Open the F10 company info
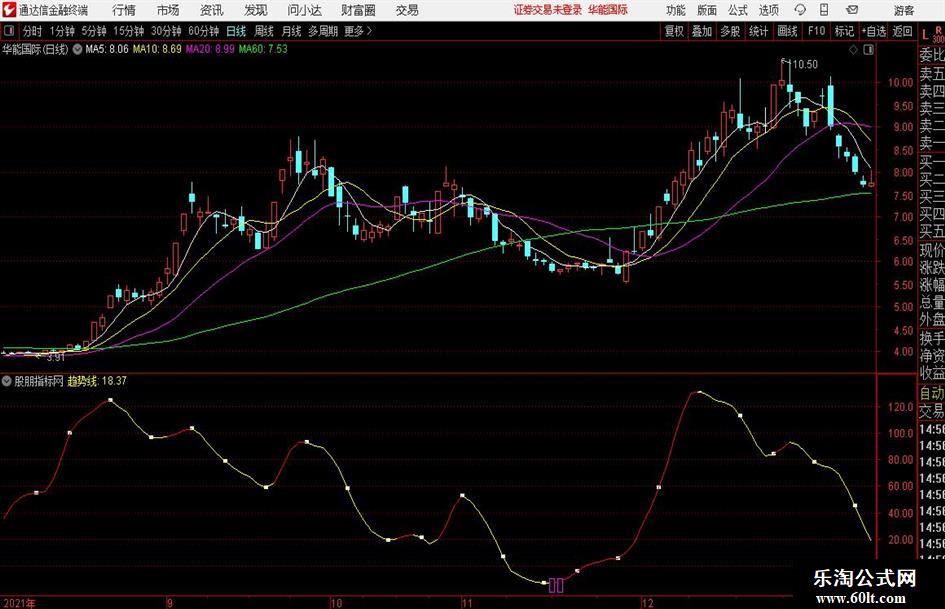Viewport: 945px width, 609px height. coord(816,31)
